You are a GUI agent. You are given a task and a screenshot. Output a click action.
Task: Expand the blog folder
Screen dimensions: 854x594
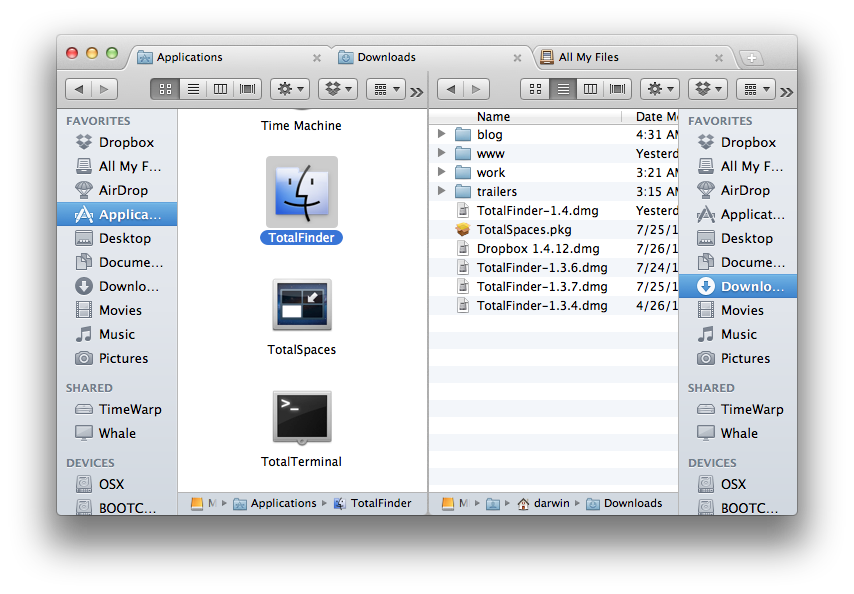point(442,134)
